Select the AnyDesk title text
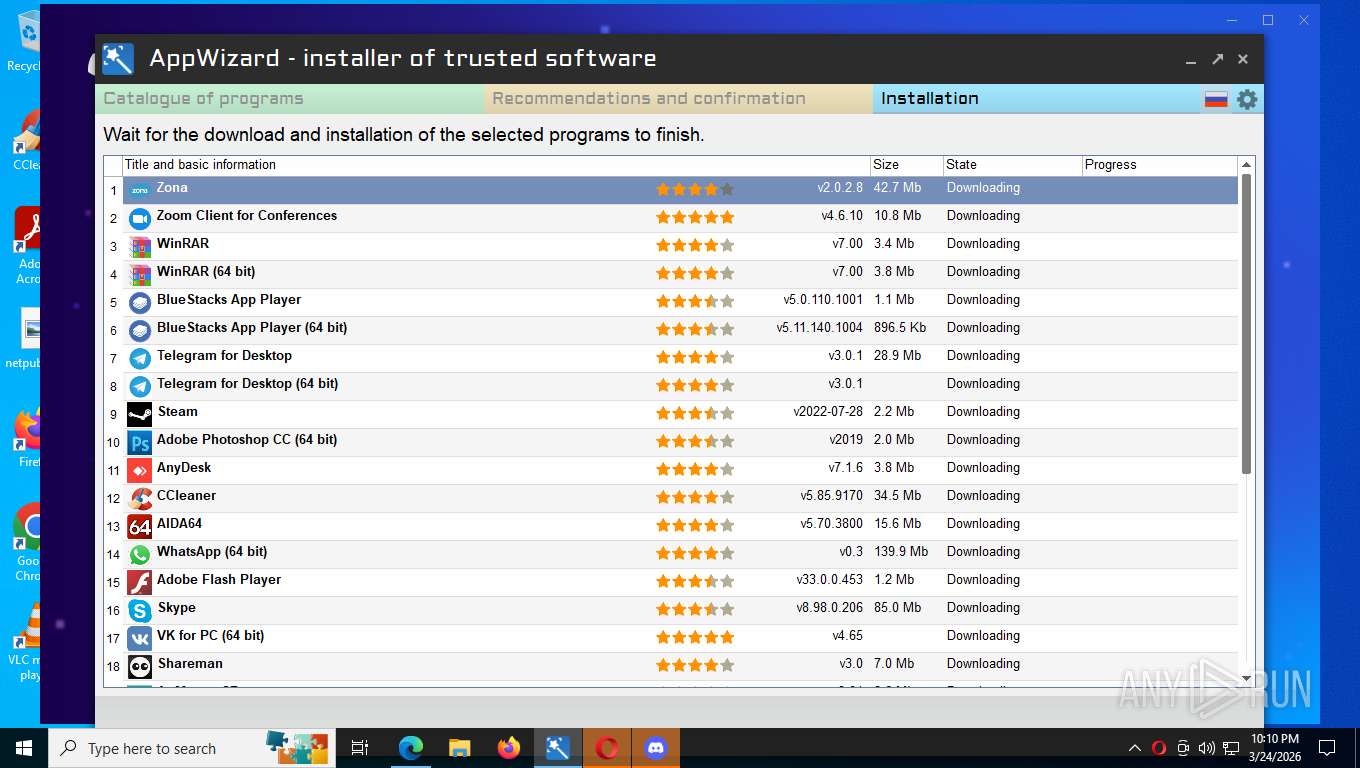The height and width of the screenshot is (768, 1360). click(x=184, y=468)
